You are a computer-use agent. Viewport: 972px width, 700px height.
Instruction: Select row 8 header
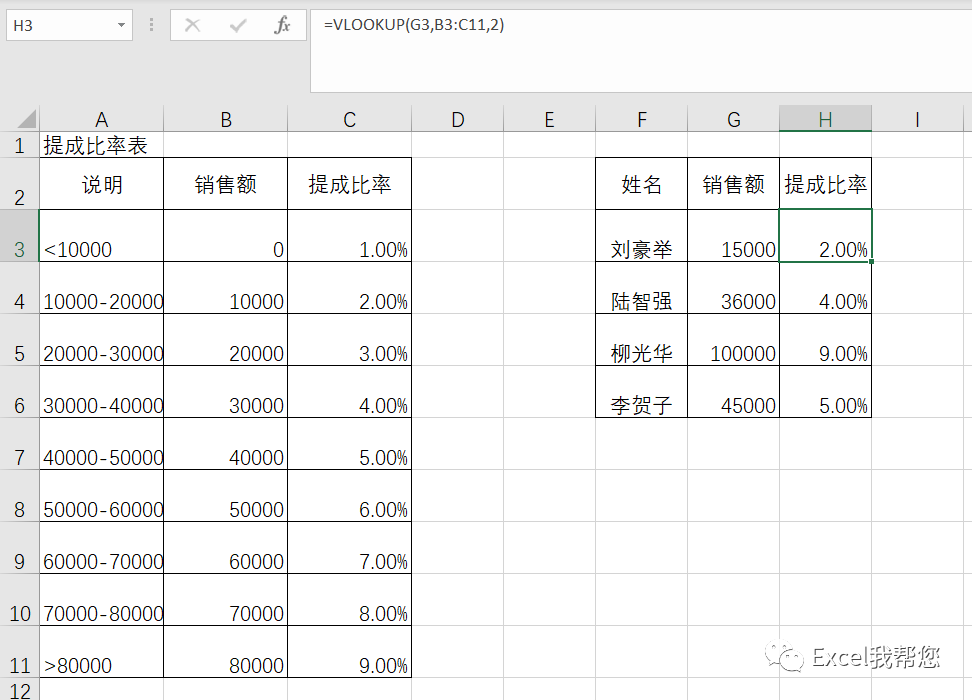(x=20, y=497)
